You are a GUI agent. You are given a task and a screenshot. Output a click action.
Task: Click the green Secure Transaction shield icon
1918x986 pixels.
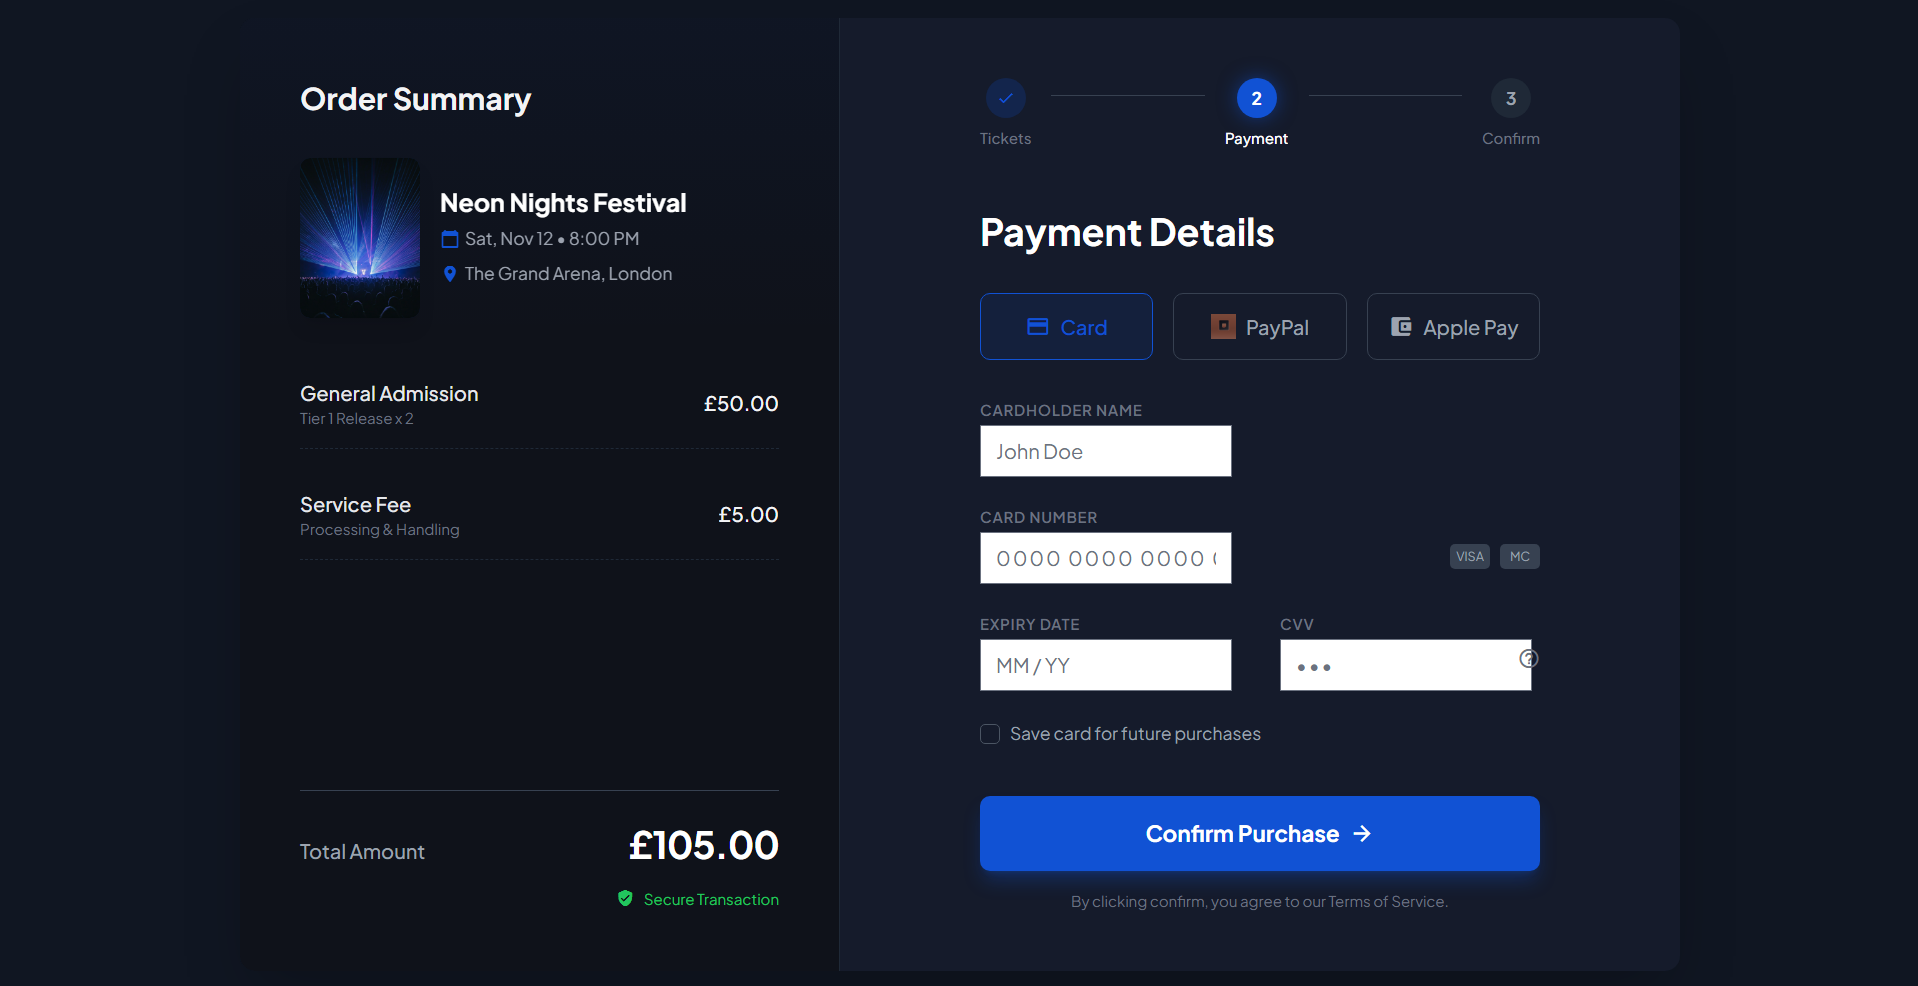[625, 898]
